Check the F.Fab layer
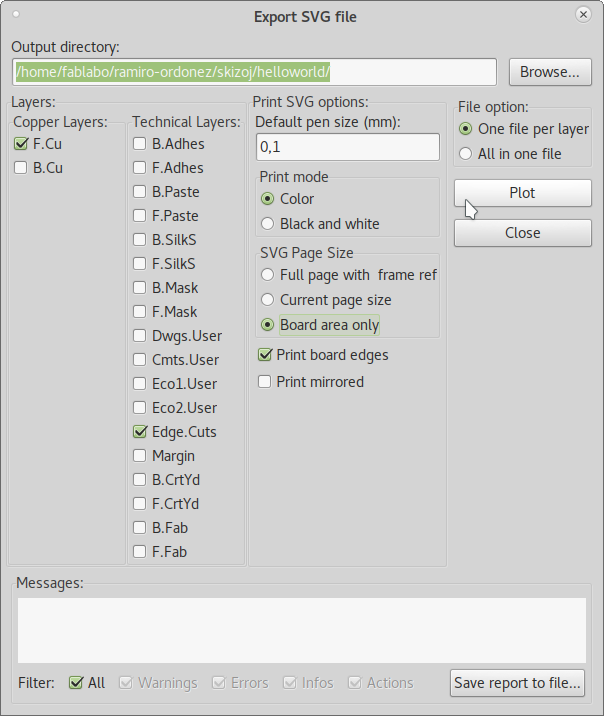 (x=139, y=552)
